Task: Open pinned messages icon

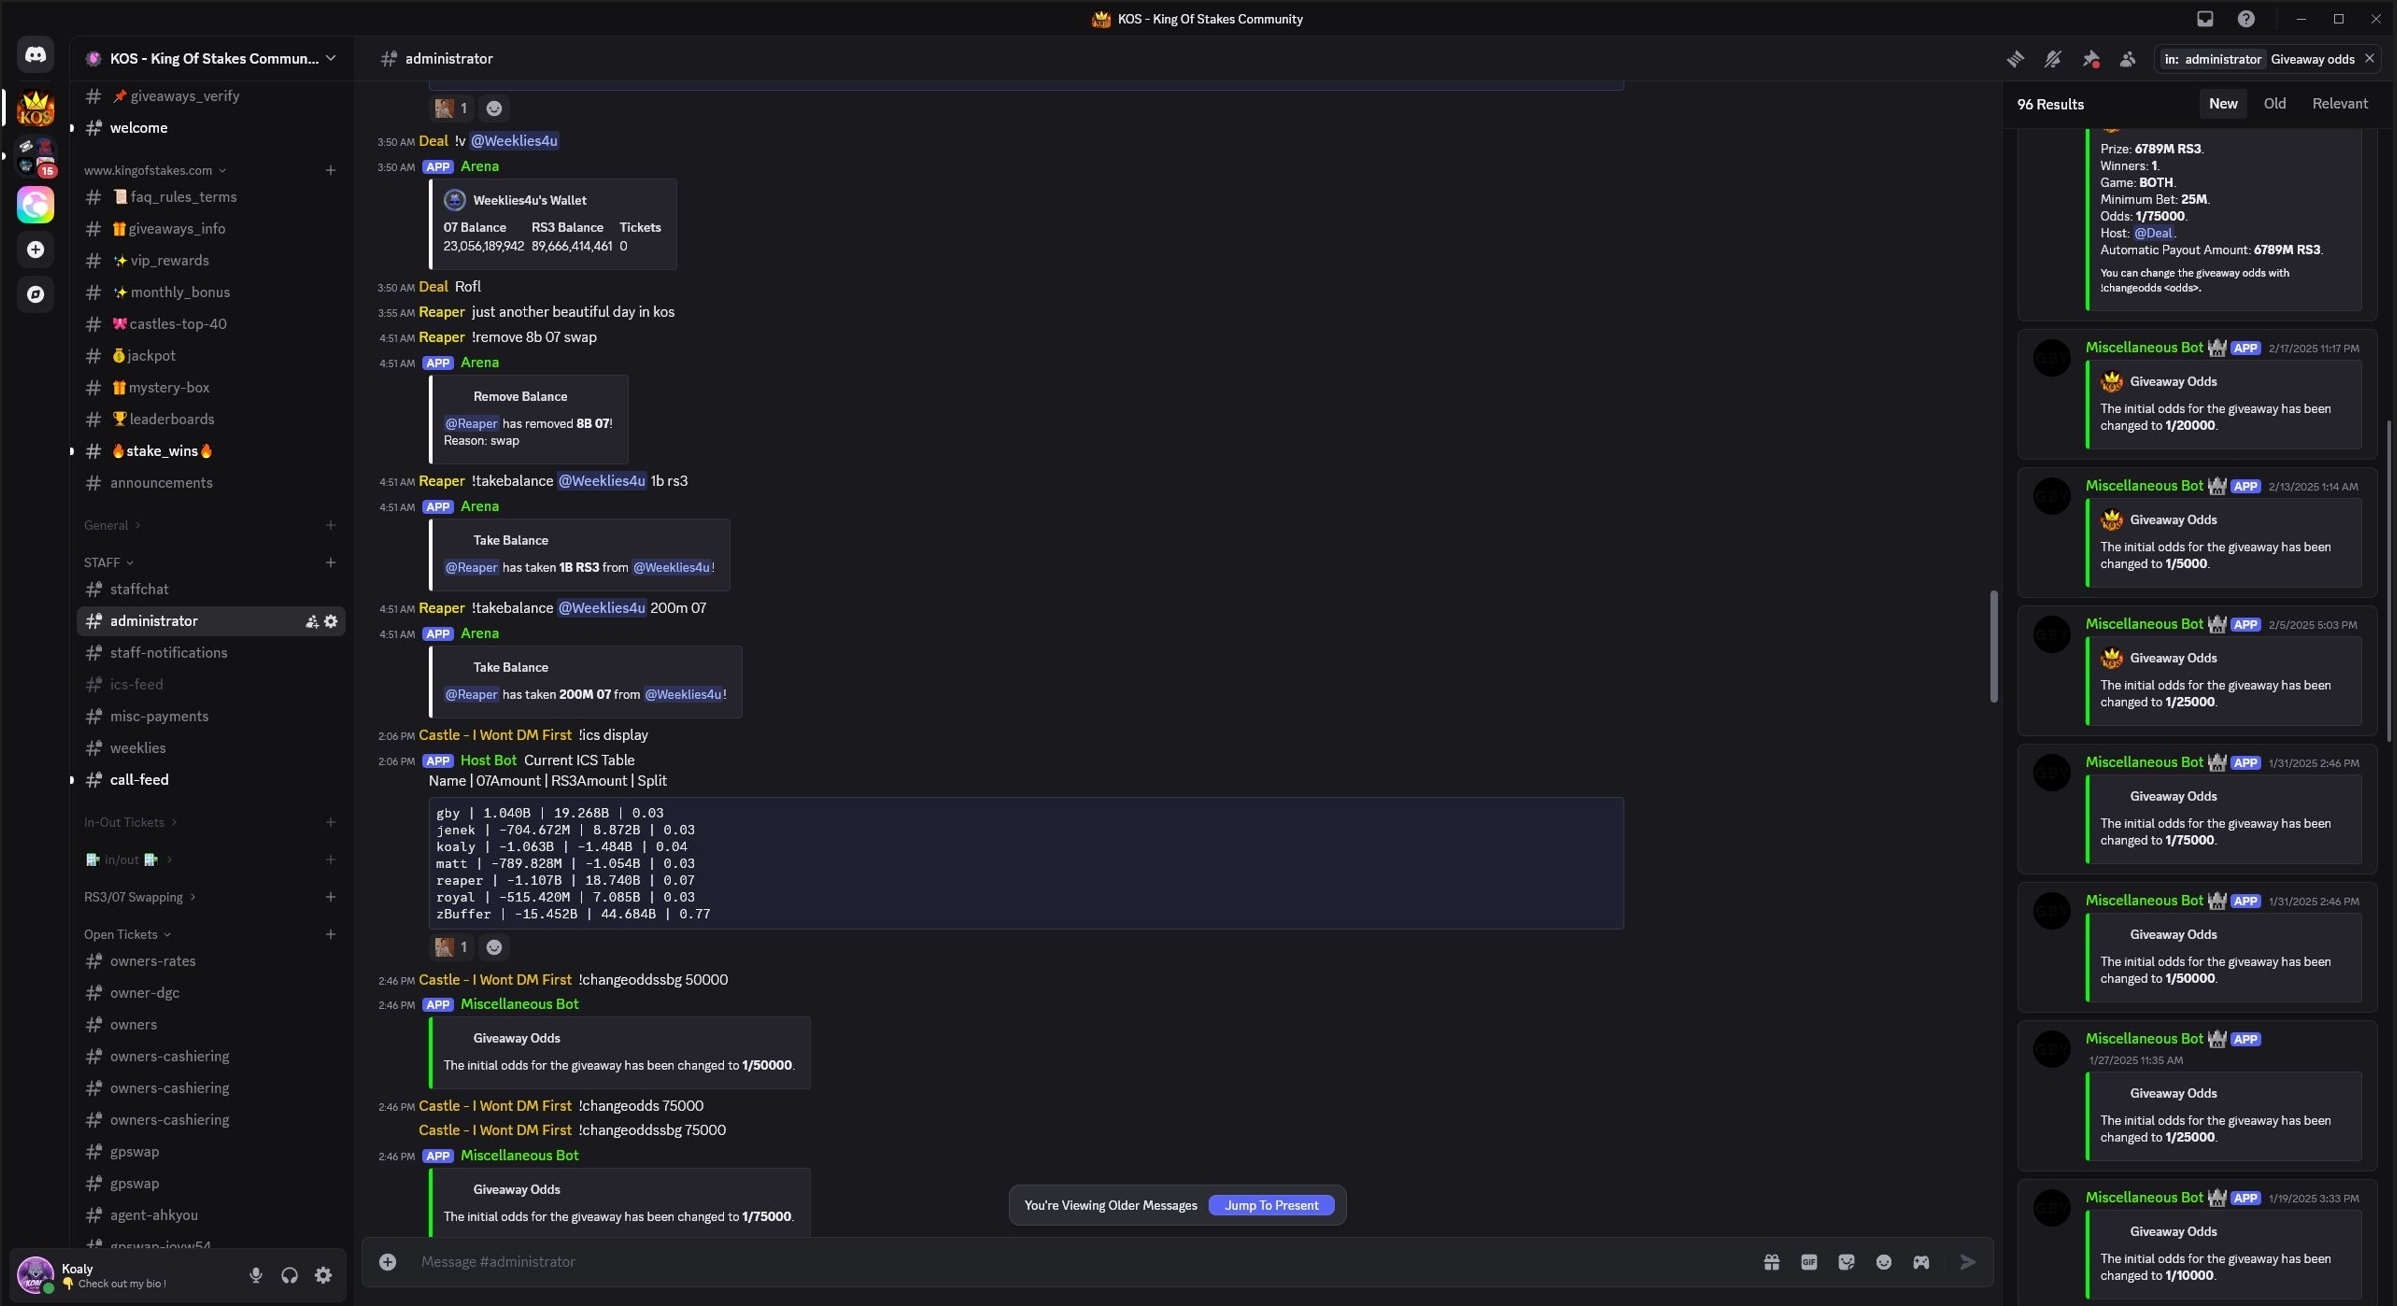Action: (2091, 59)
